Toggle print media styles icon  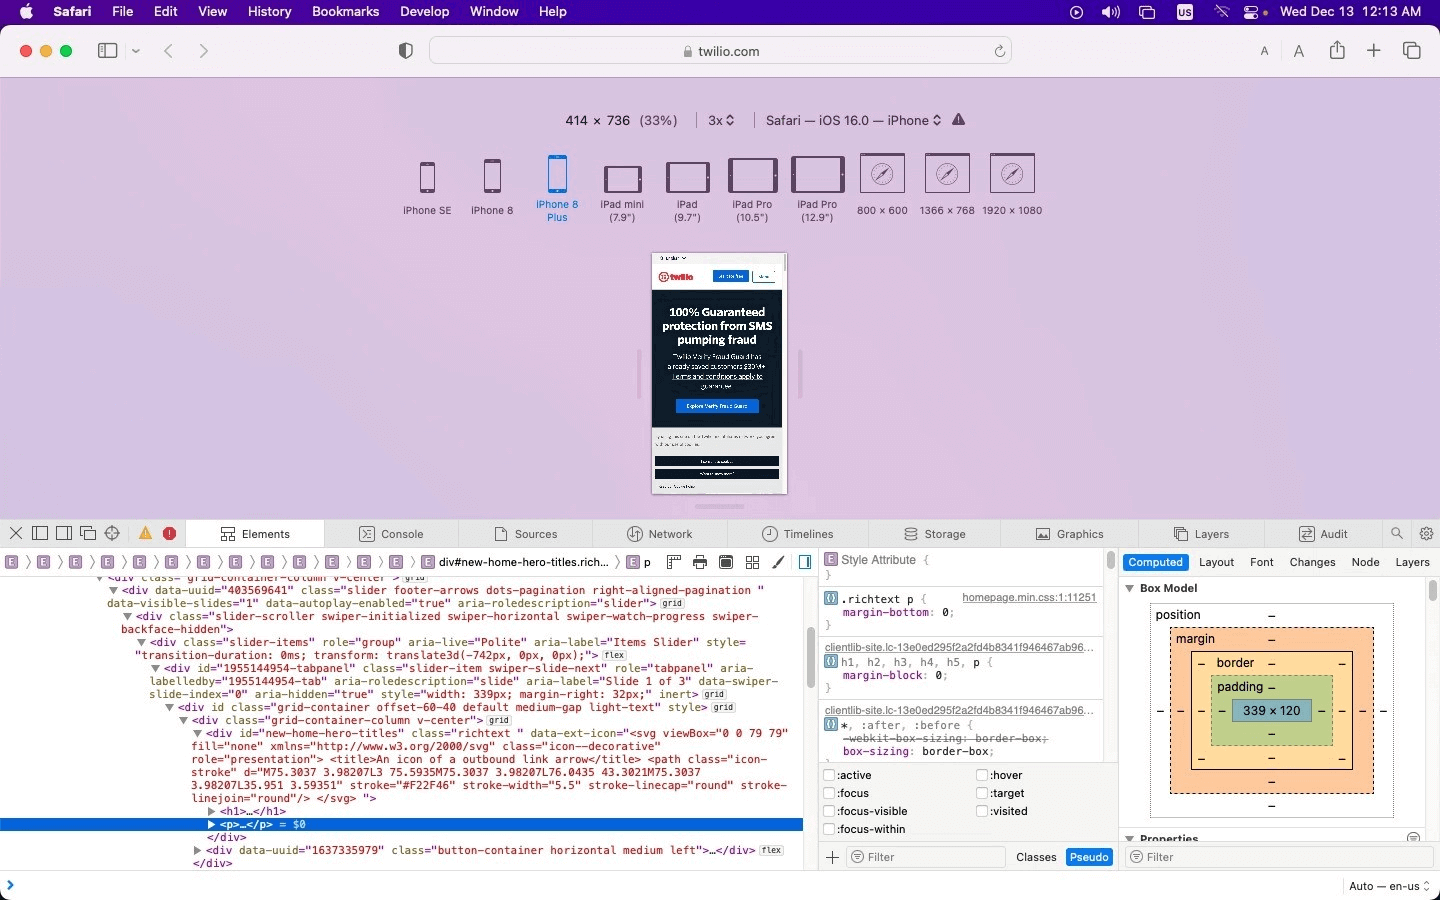[700, 563]
